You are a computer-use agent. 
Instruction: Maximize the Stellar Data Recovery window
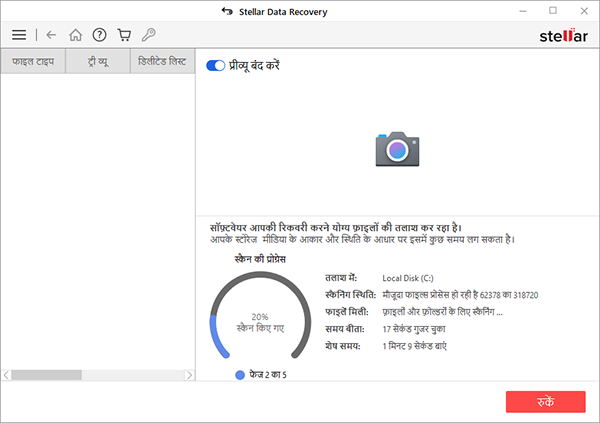pos(553,10)
